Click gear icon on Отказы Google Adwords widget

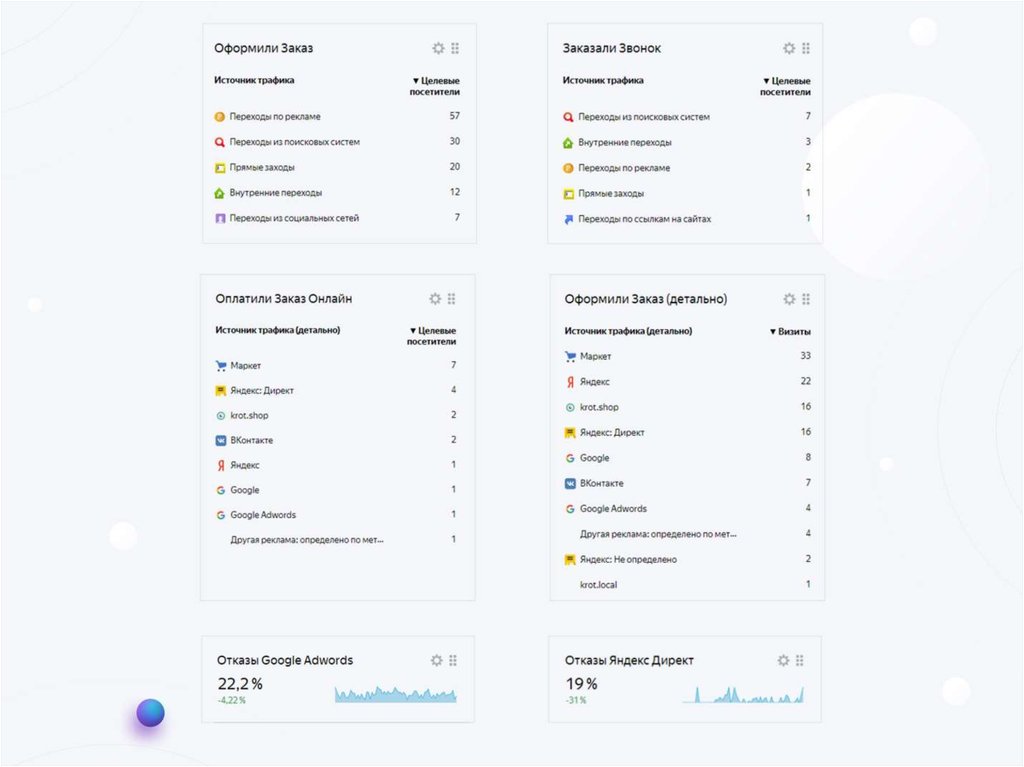click(436, 660)
